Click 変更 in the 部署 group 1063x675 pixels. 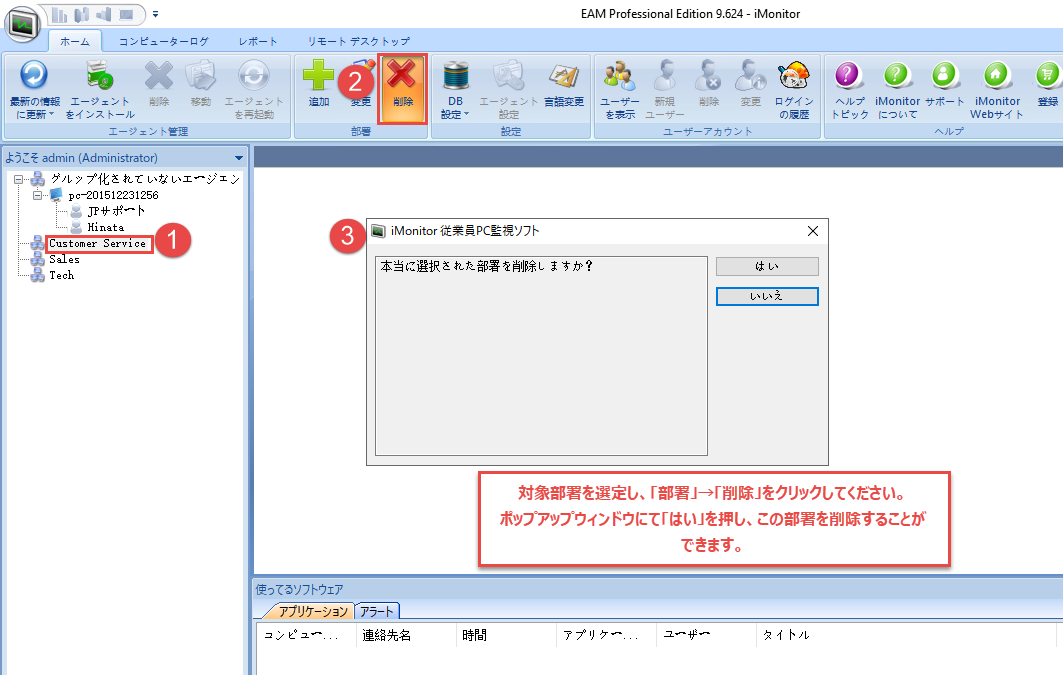[361, 84]
